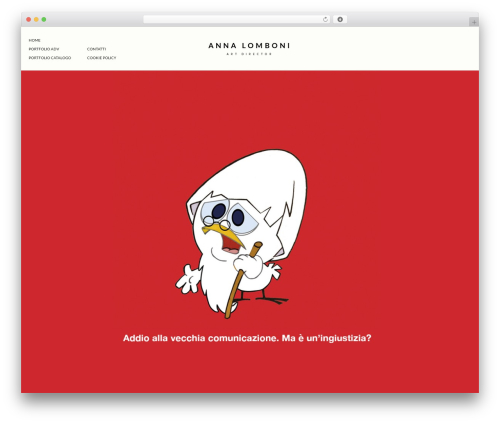The image size is (500, 423).
Task: Open the COOKIE POLICY link
Action: (x=101, y=58)
